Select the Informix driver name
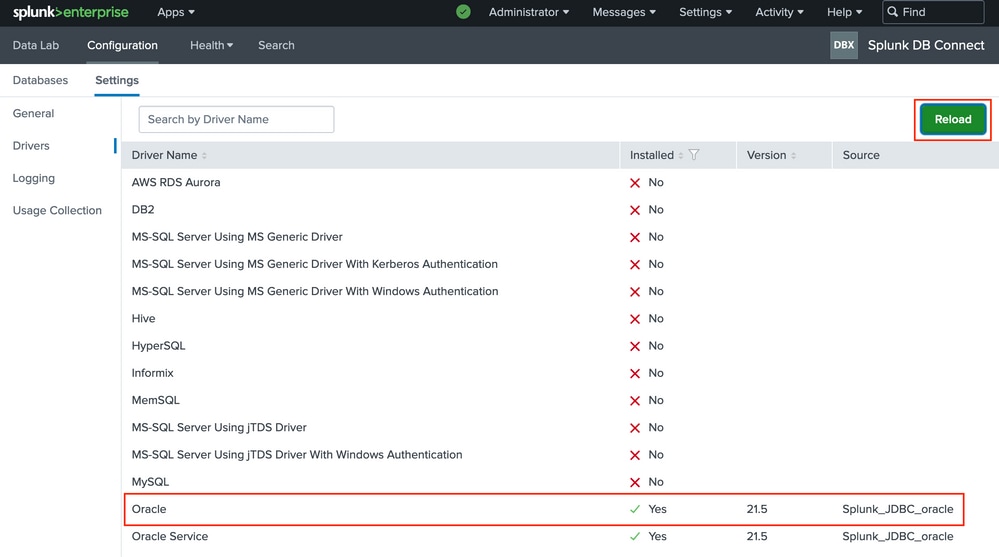The height and width of the screenshot is (557, 999). (x=152, y=373)
